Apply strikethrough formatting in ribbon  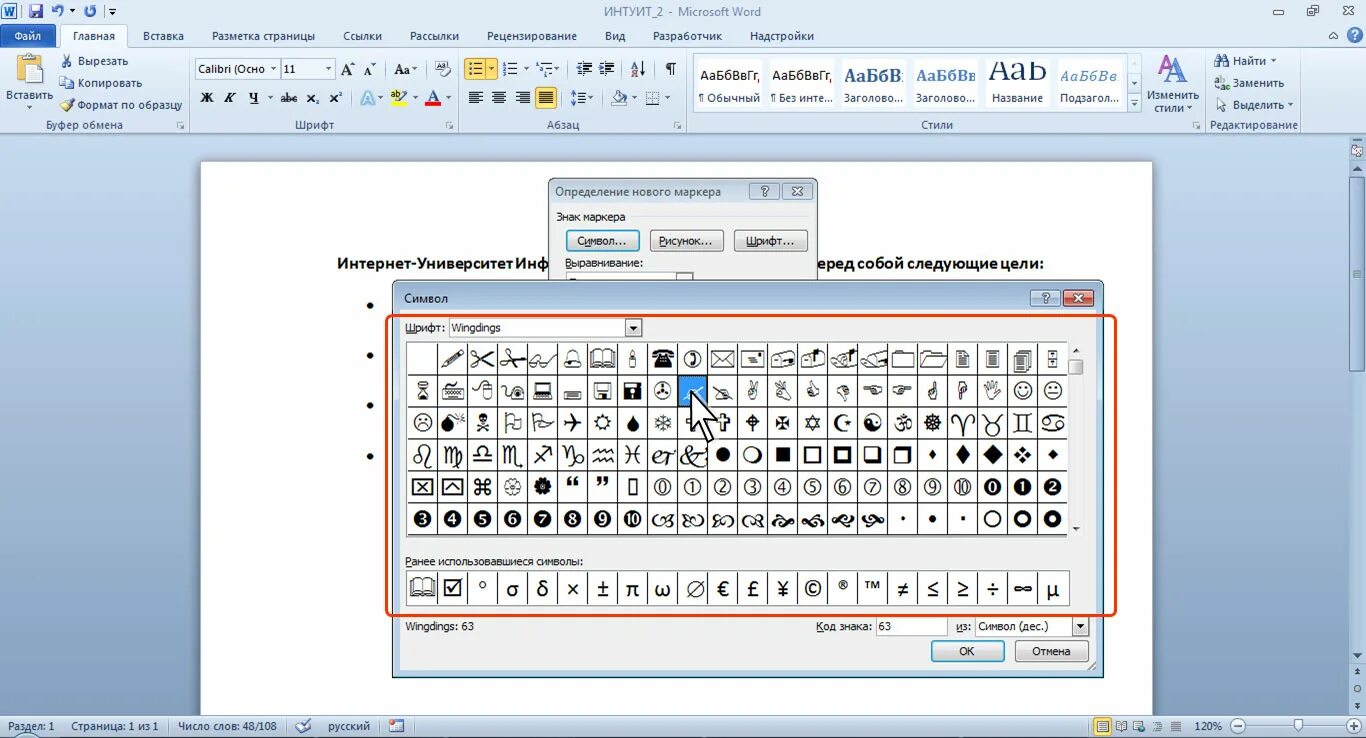tap(289, 98)
